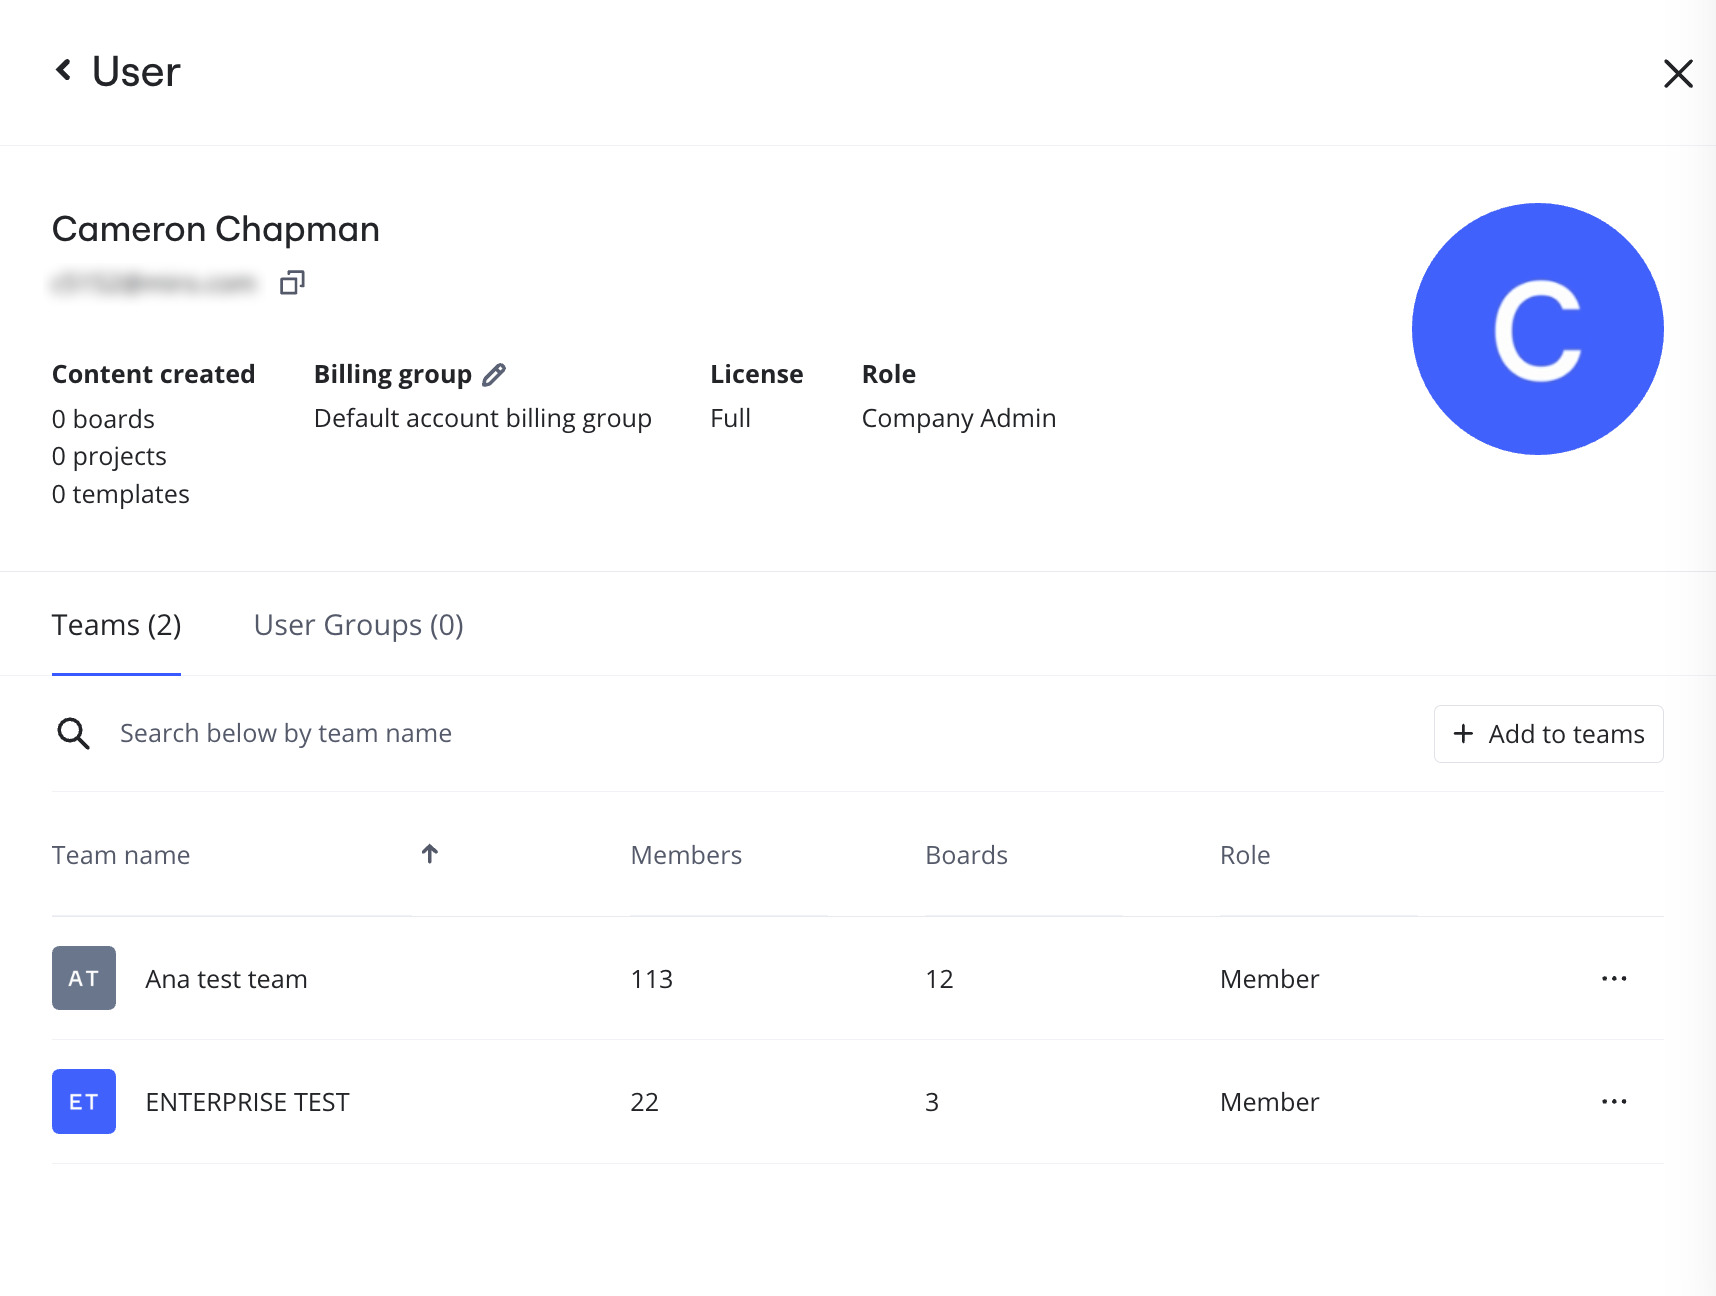Click the search magnifier icon
Image resolution: width=1716 pixels, height=1296 pixels.
coord(73,734)
